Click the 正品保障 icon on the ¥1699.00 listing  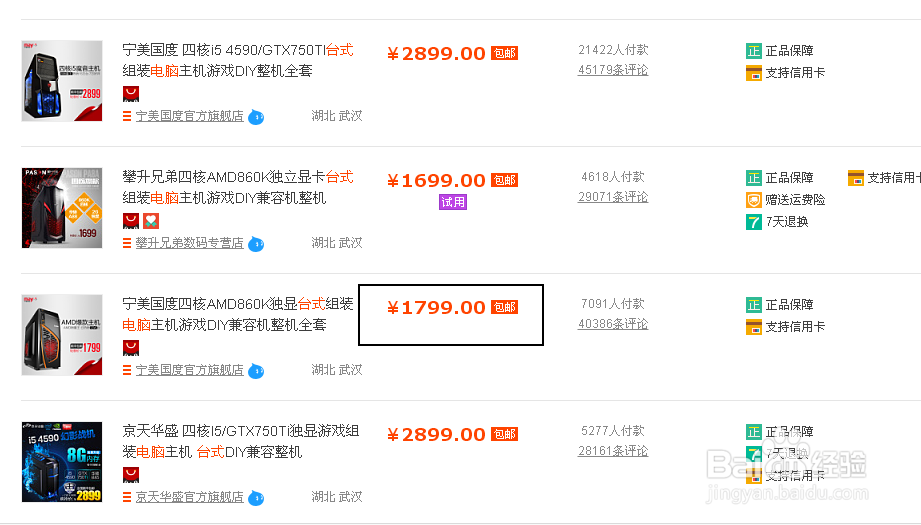pos(754,178)
